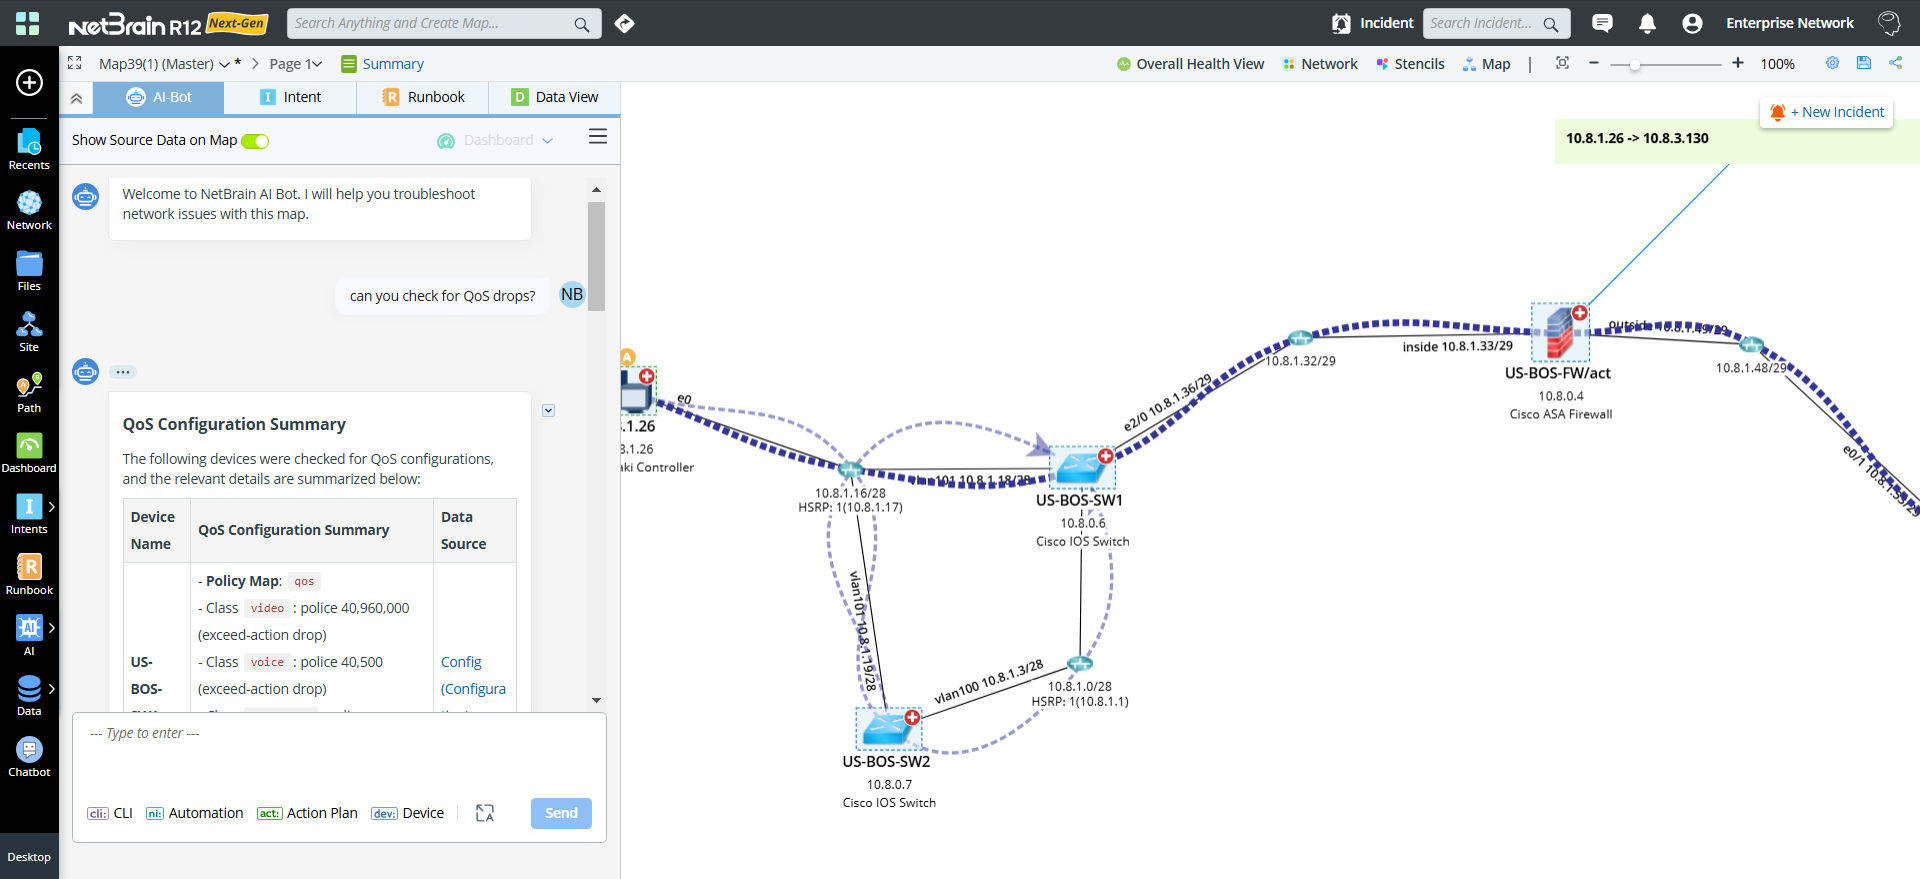Open the Network view menu in toolbar
Image resolution: width=1920 pixels, height=879 pixels.
(1320, 64)
